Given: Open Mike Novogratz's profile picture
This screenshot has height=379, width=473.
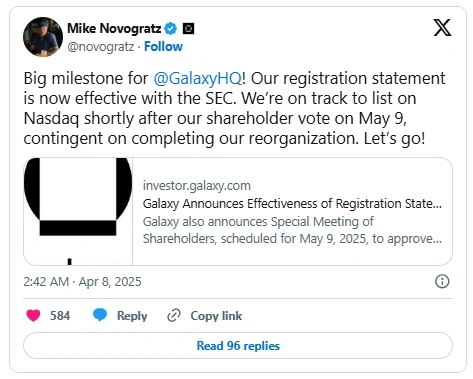Looking at the screenshot, I should point(43,37).
